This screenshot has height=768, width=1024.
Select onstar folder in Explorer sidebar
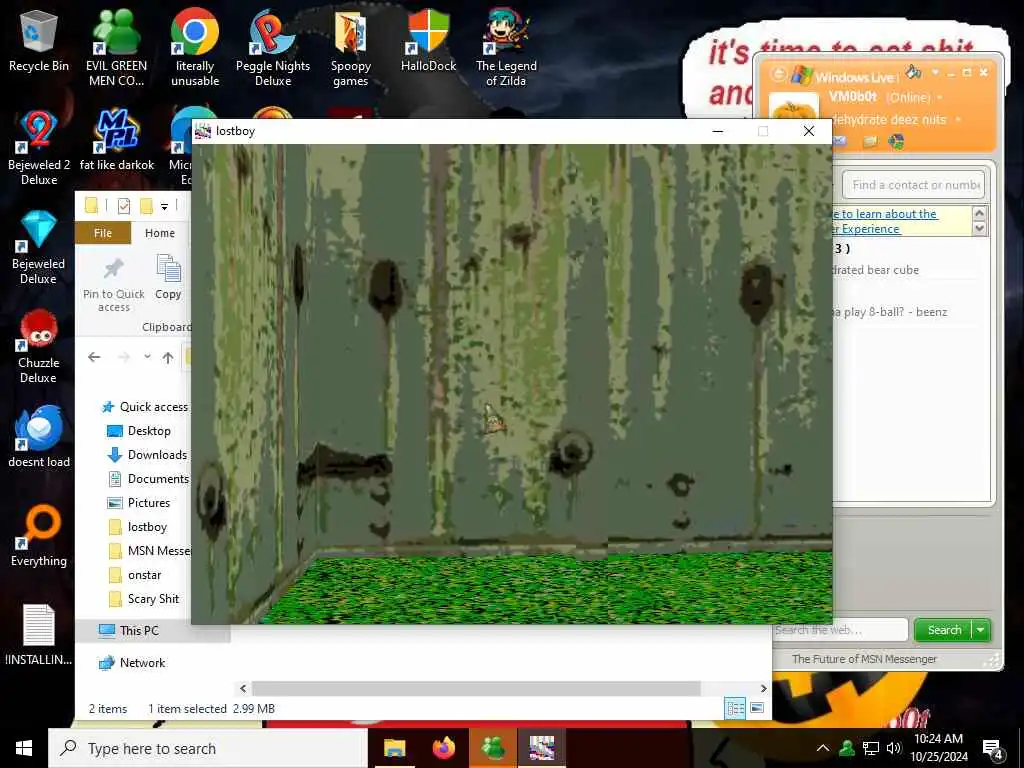(x=135, y=575)
